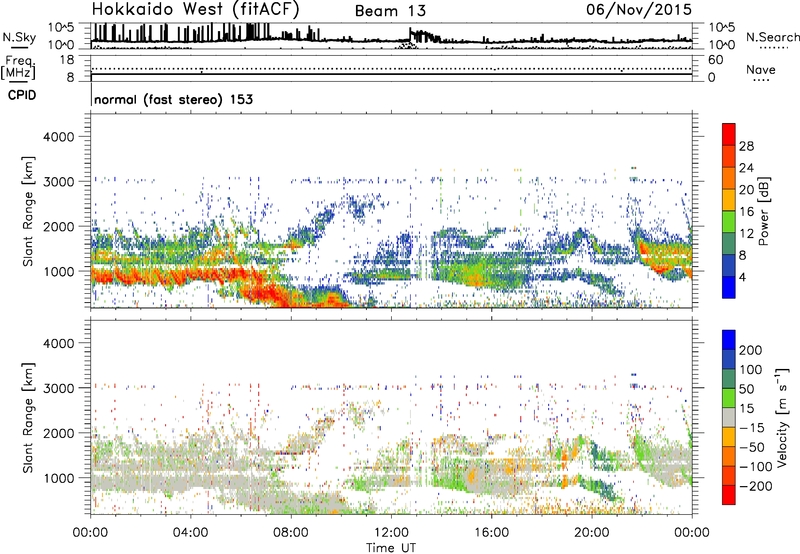Select the "Freq. [MHz]" axis label
This screenshot has width=800, height=554.
[x=18, y=68]
